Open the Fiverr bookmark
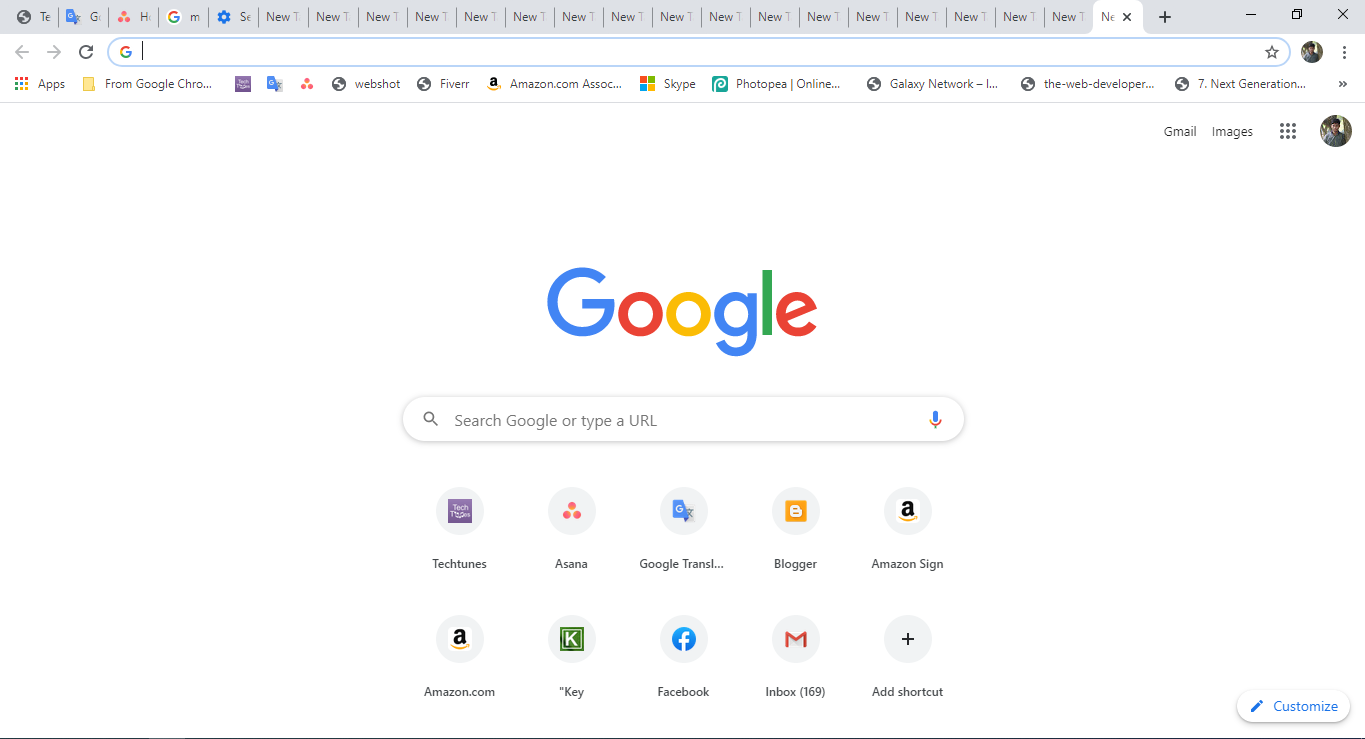Screen dimensions: 1365x739 443,84
